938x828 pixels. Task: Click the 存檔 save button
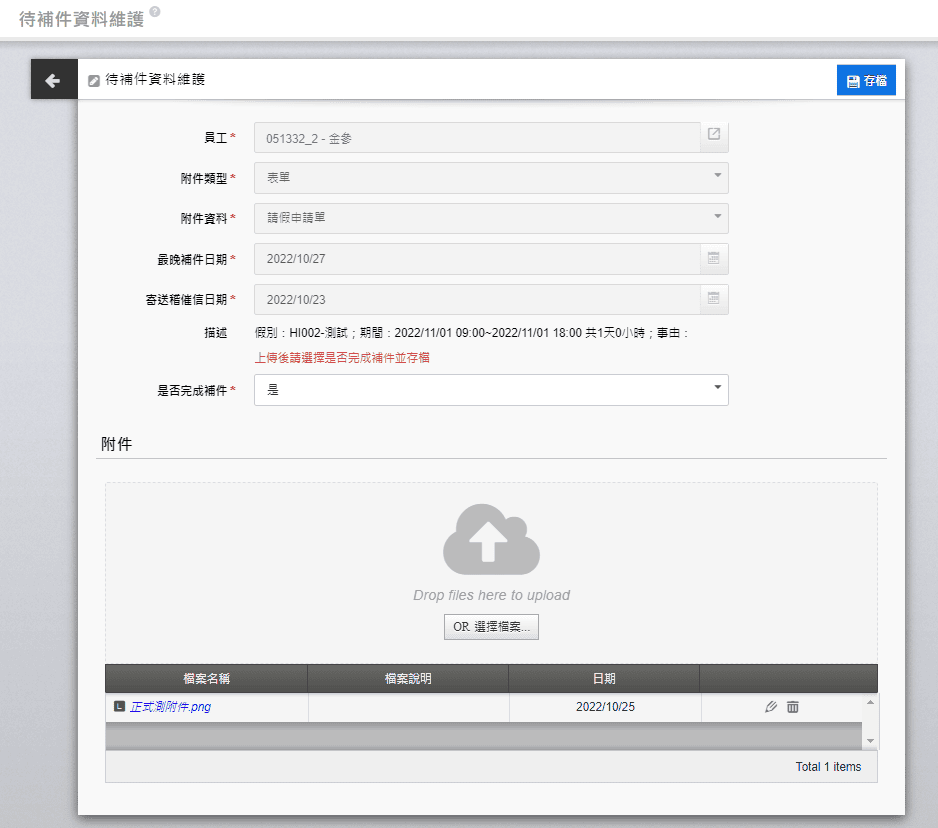coord(866,81)
